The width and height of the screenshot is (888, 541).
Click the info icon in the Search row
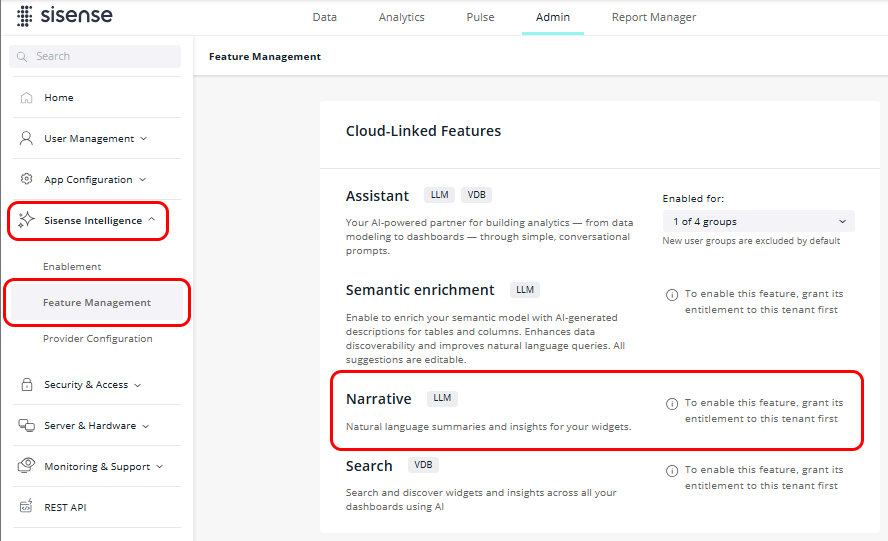[x=672, y=471]
